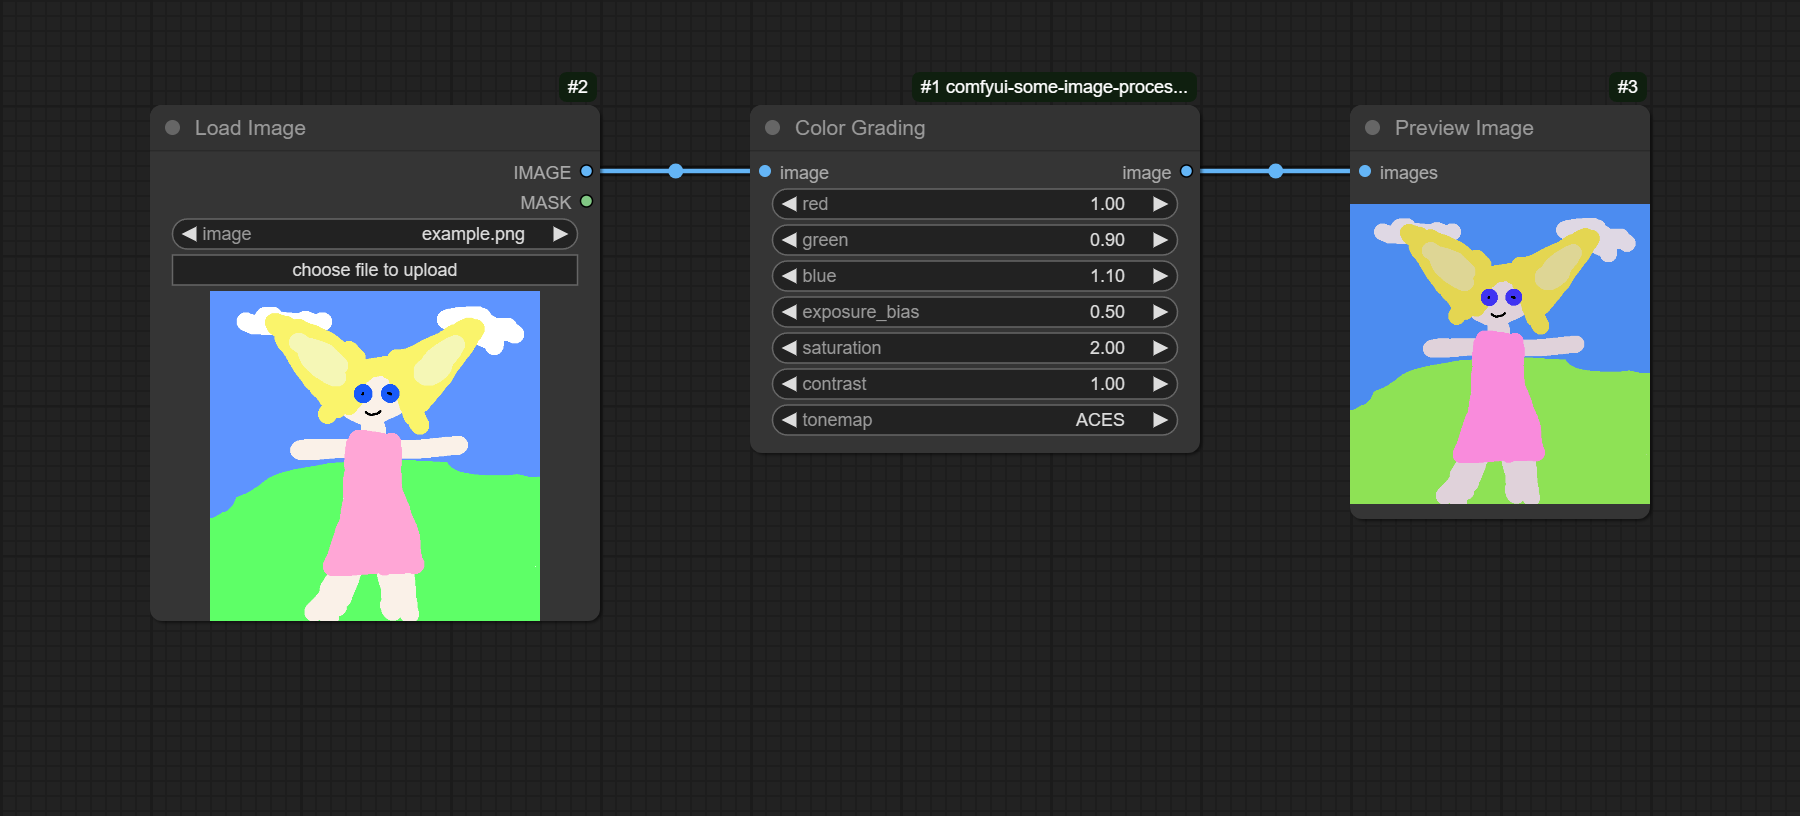Increase the exposure_bias value
Image resolution: width=1800 pixels, height=816 pixels.
tap(1161, 312)
